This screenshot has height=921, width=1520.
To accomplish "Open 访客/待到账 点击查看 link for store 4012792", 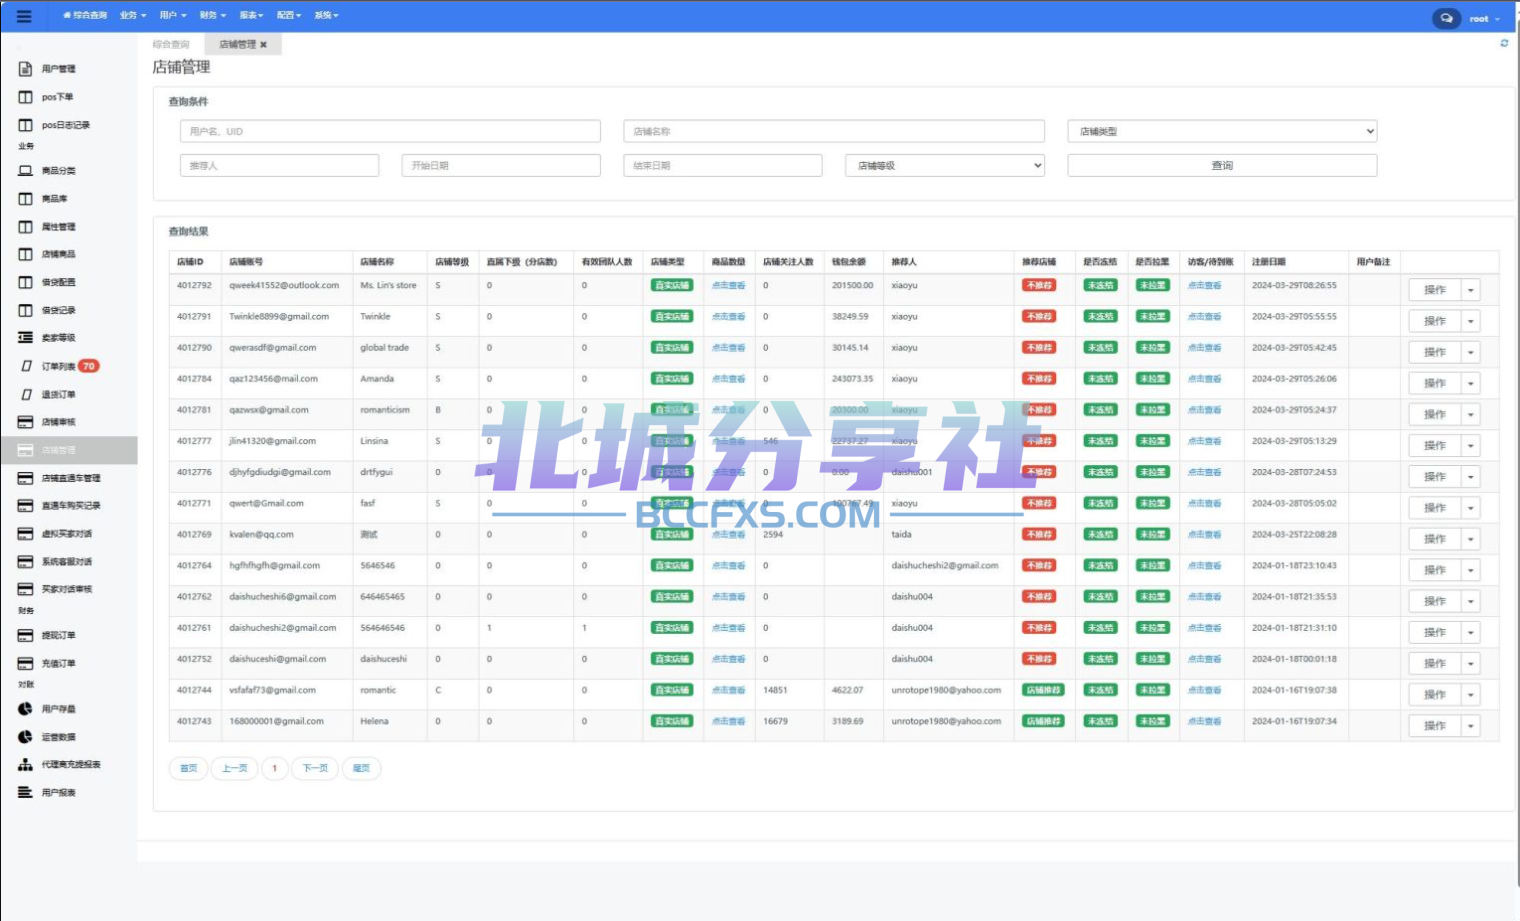I will coord(1204,286).
